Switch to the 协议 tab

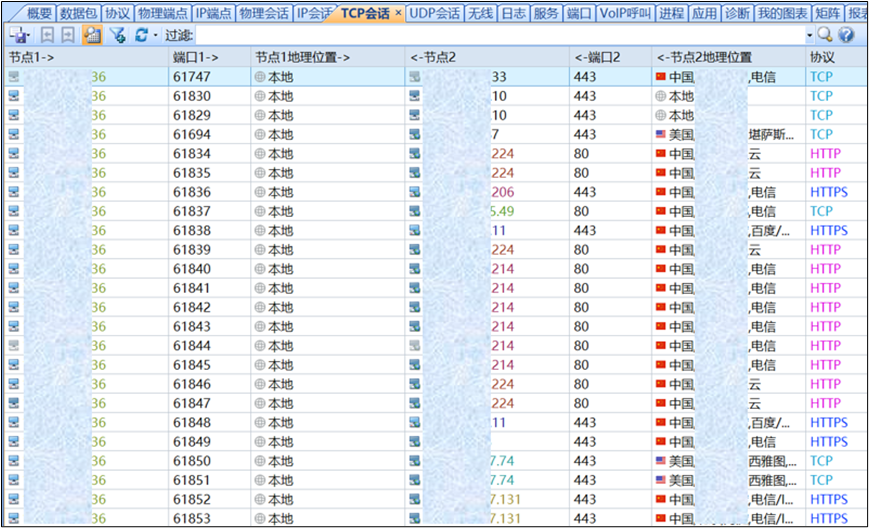(x=117, y=13)
